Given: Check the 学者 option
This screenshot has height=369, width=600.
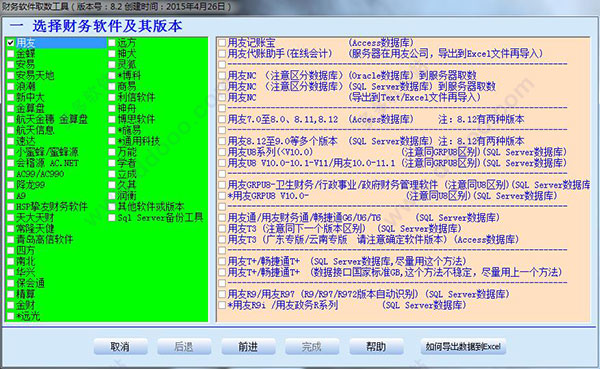Looking at the screenshot, I should click(112, 163).
